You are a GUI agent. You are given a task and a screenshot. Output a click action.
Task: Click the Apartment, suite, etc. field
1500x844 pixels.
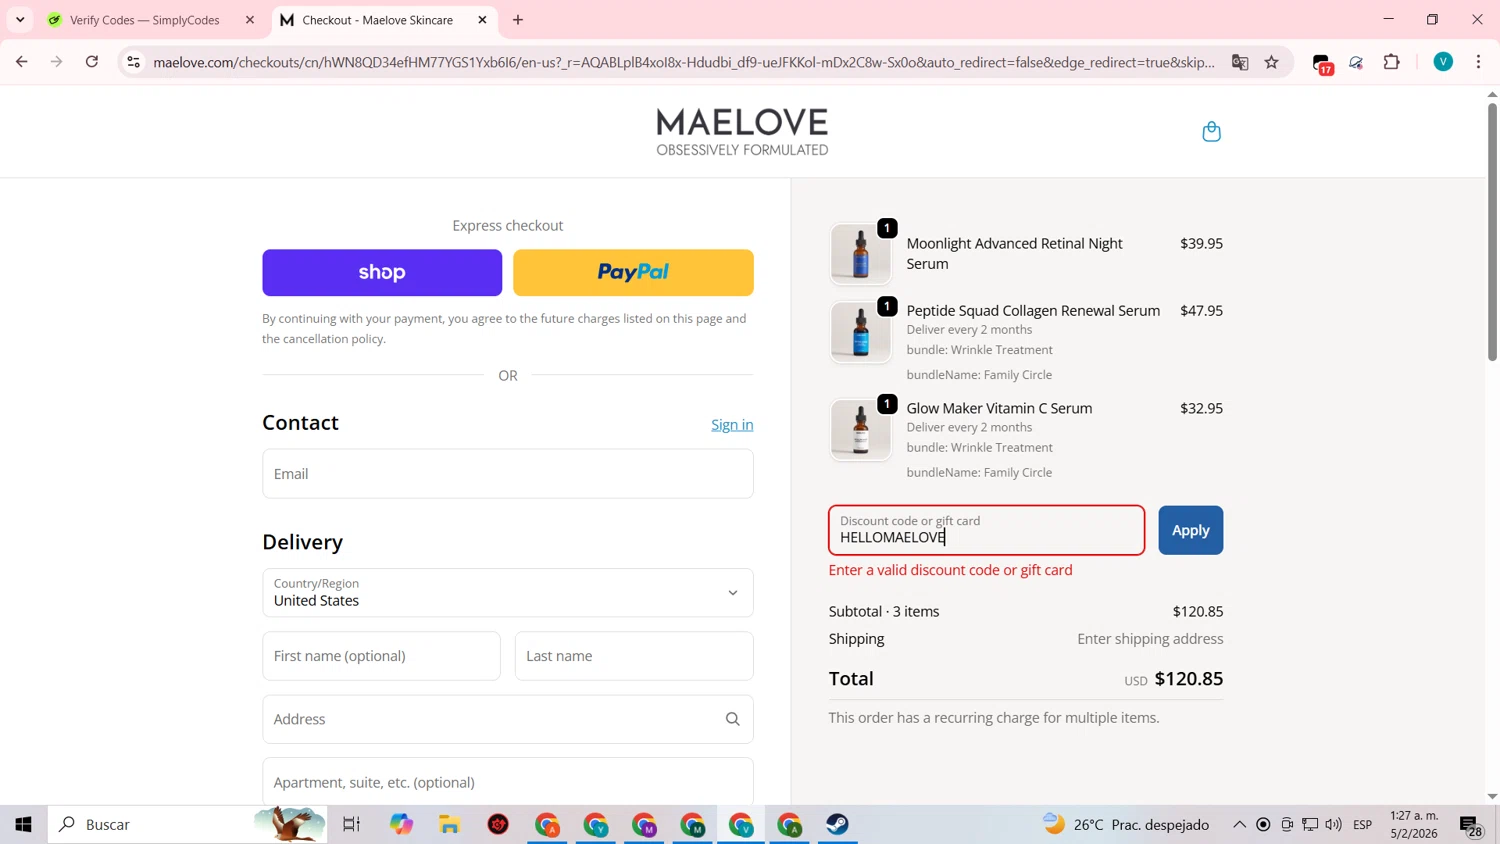click(x=508, y=781)
